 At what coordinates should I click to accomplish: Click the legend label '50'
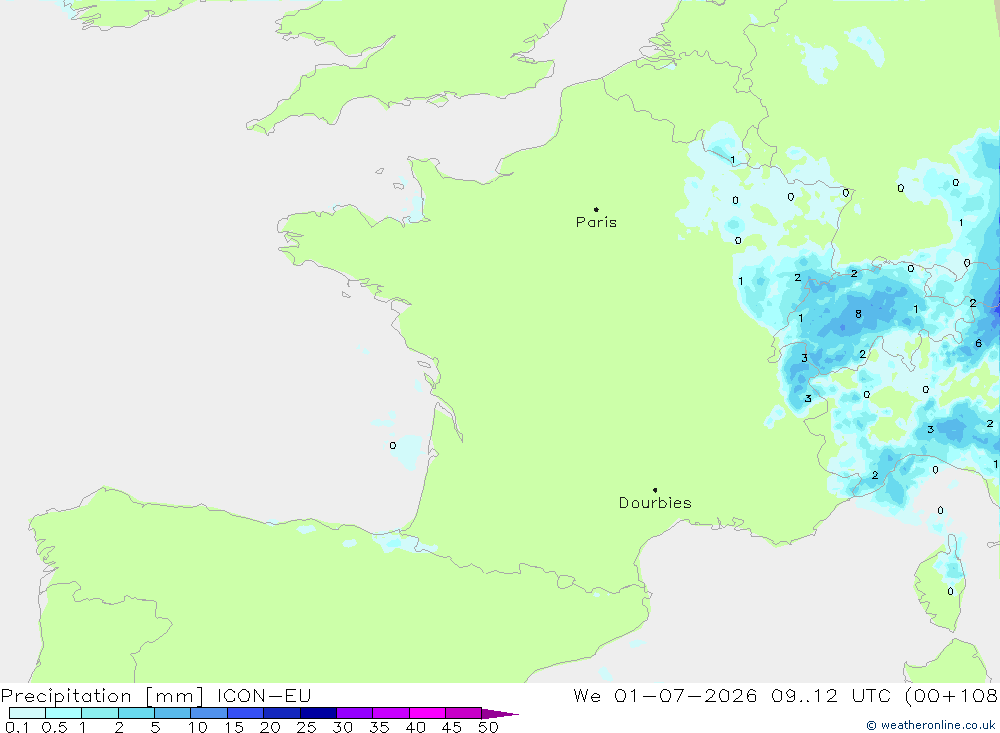click(488, 727)
